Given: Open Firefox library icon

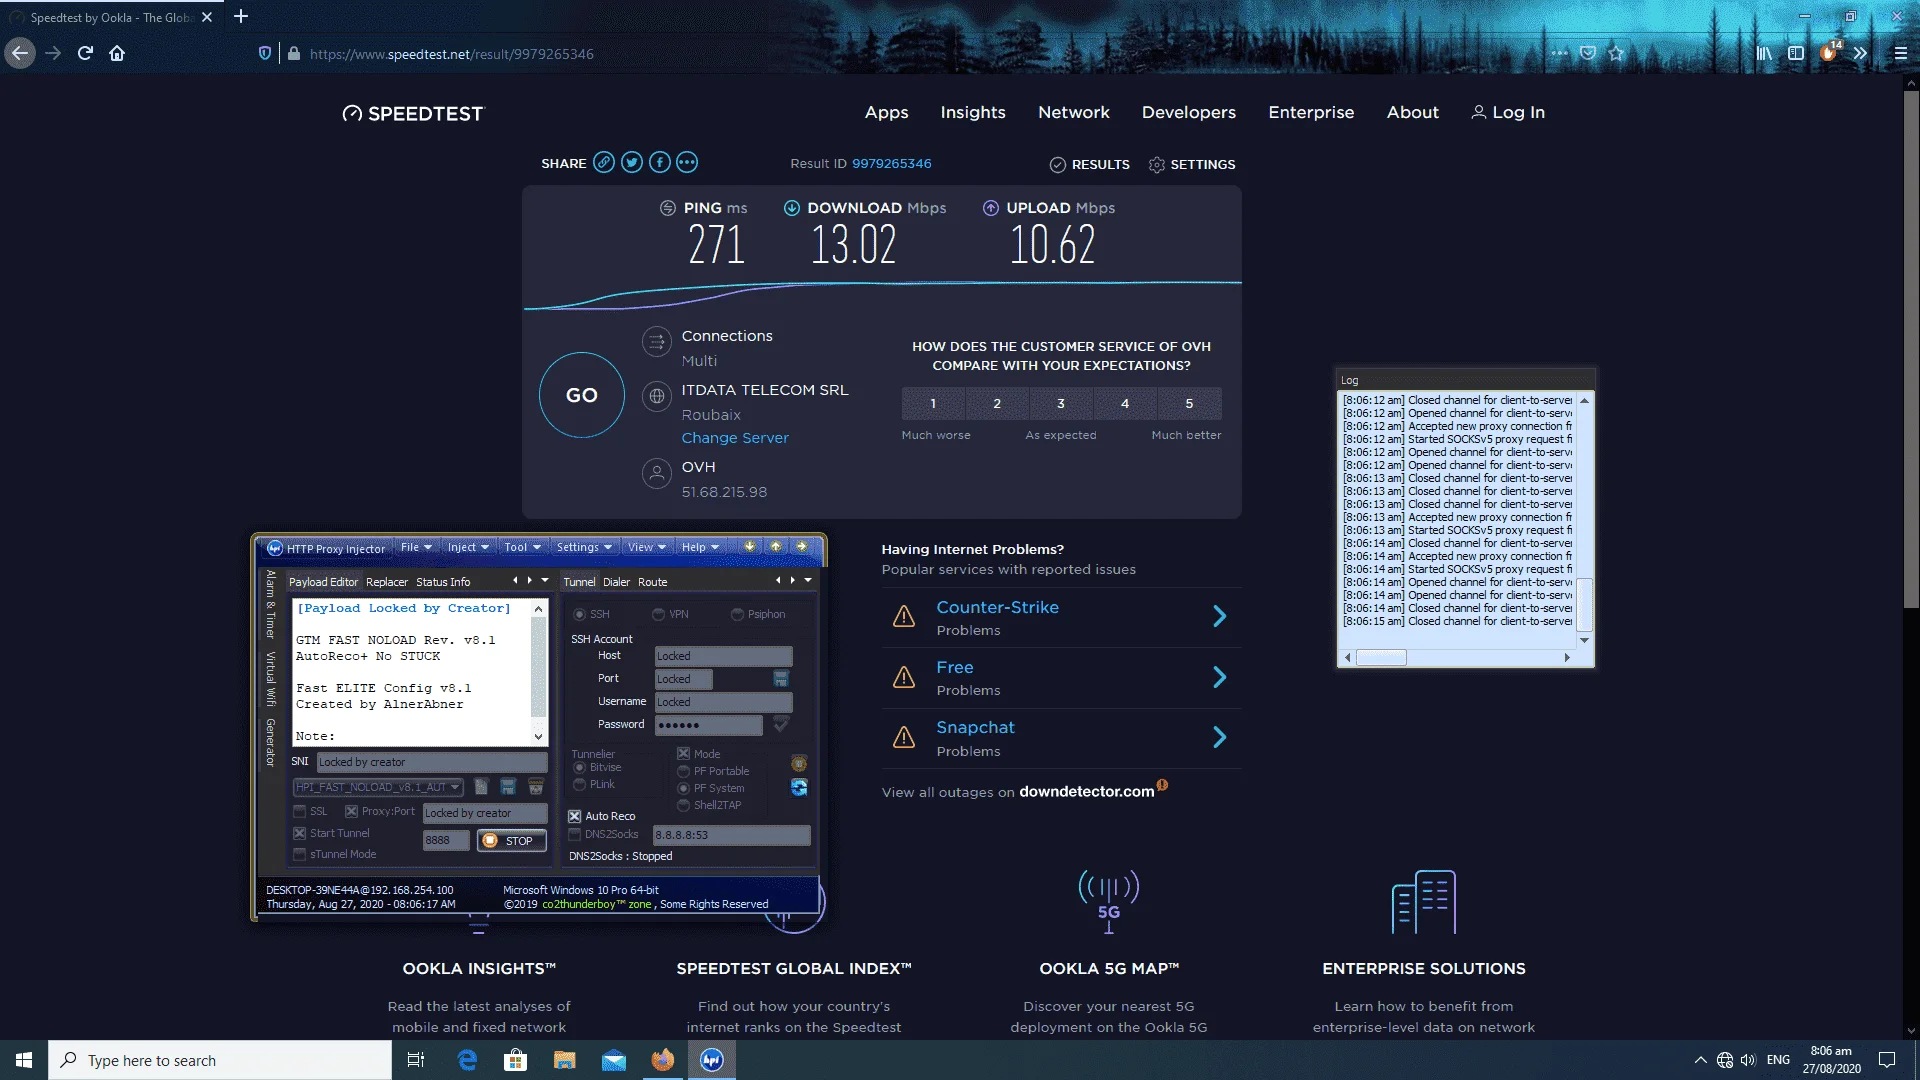Looking at the screenshot, I should (x=1764, y=53).
